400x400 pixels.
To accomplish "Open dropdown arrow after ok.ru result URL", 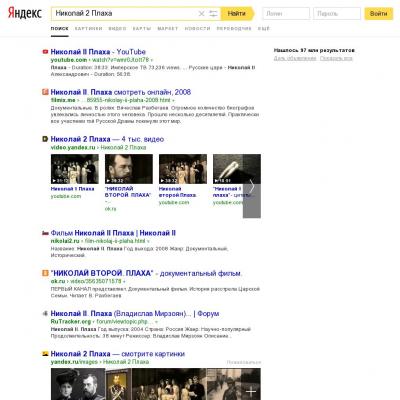I will tap(124, 281).
